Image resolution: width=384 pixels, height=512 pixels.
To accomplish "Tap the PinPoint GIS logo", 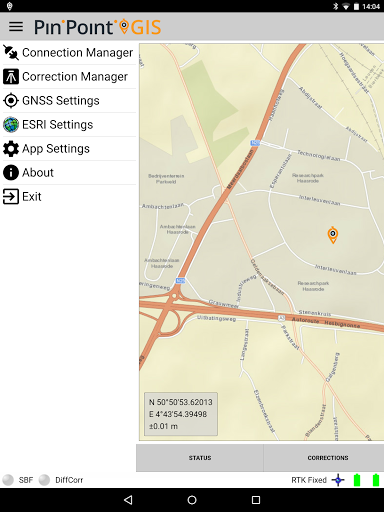I will (x=98, y=27).
